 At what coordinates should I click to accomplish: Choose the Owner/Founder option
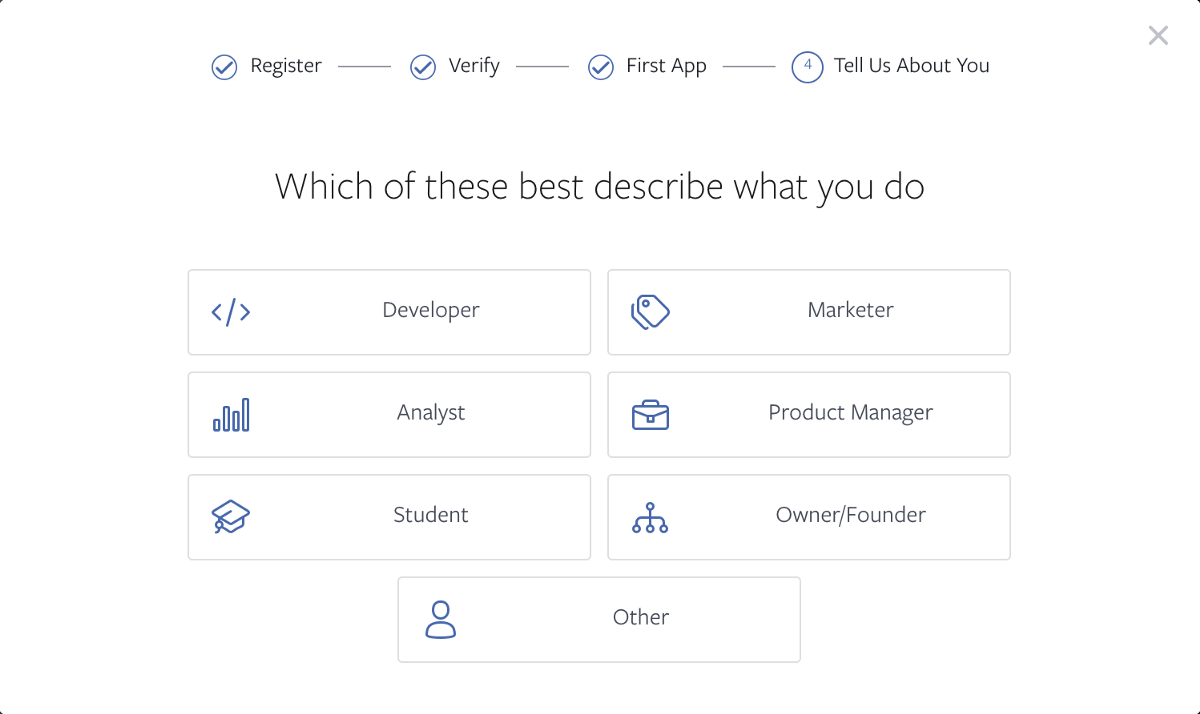(x=850, y=516)
